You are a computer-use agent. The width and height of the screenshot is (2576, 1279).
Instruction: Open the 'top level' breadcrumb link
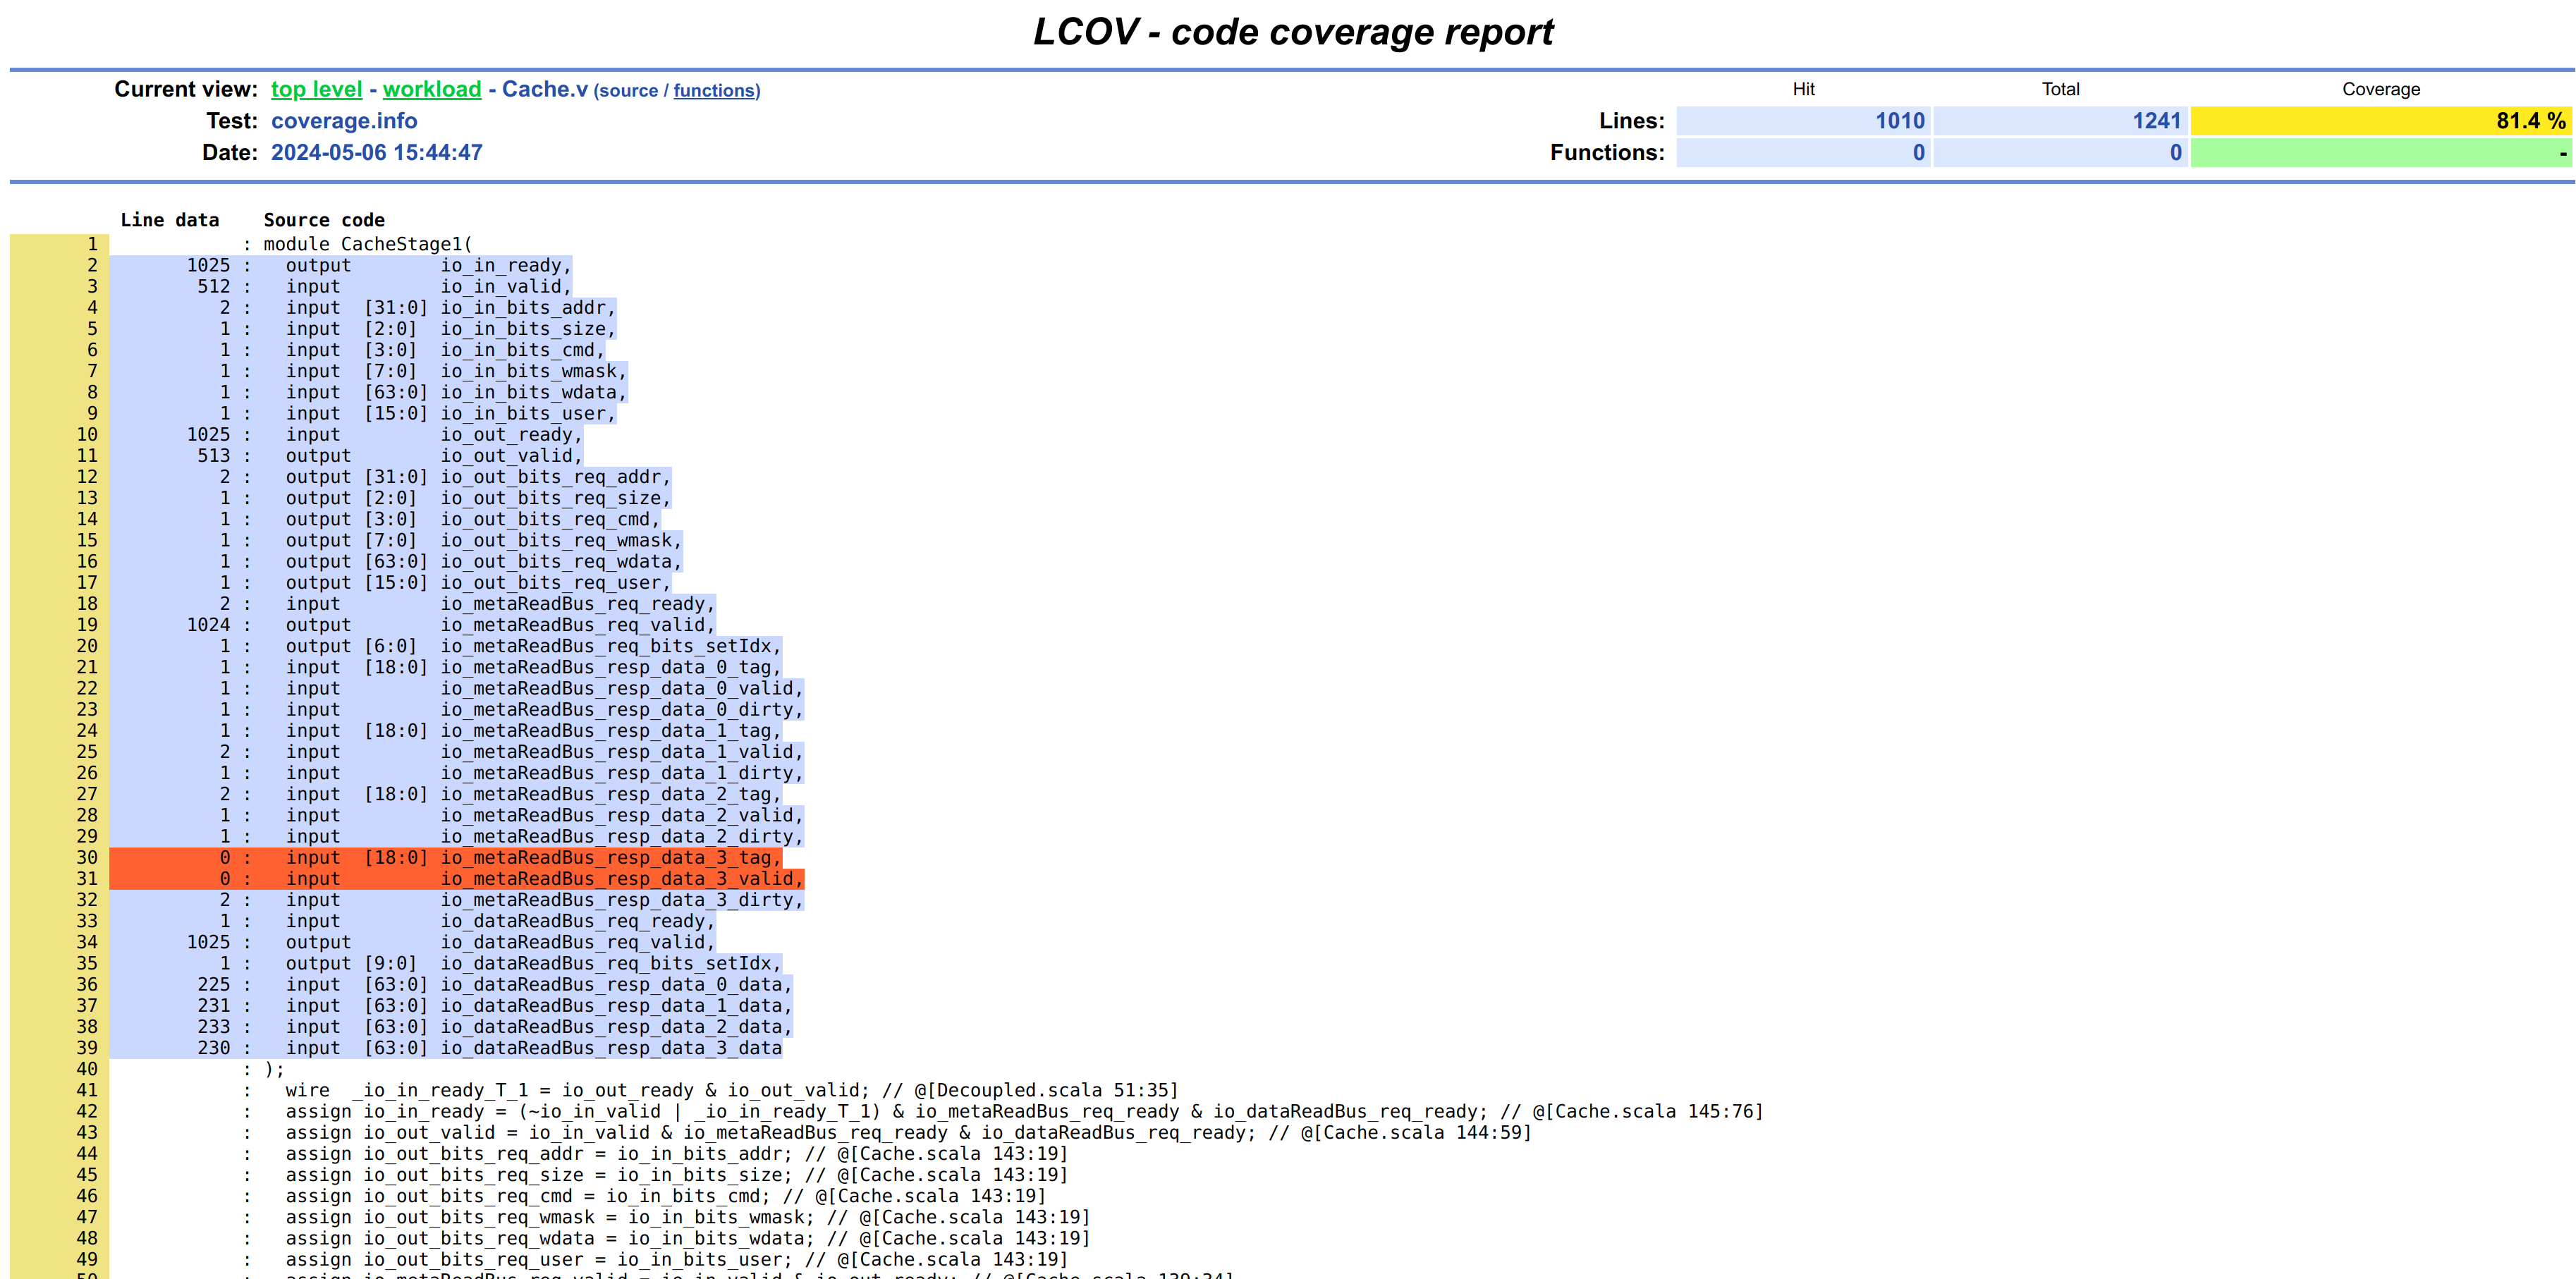point(316,89)
